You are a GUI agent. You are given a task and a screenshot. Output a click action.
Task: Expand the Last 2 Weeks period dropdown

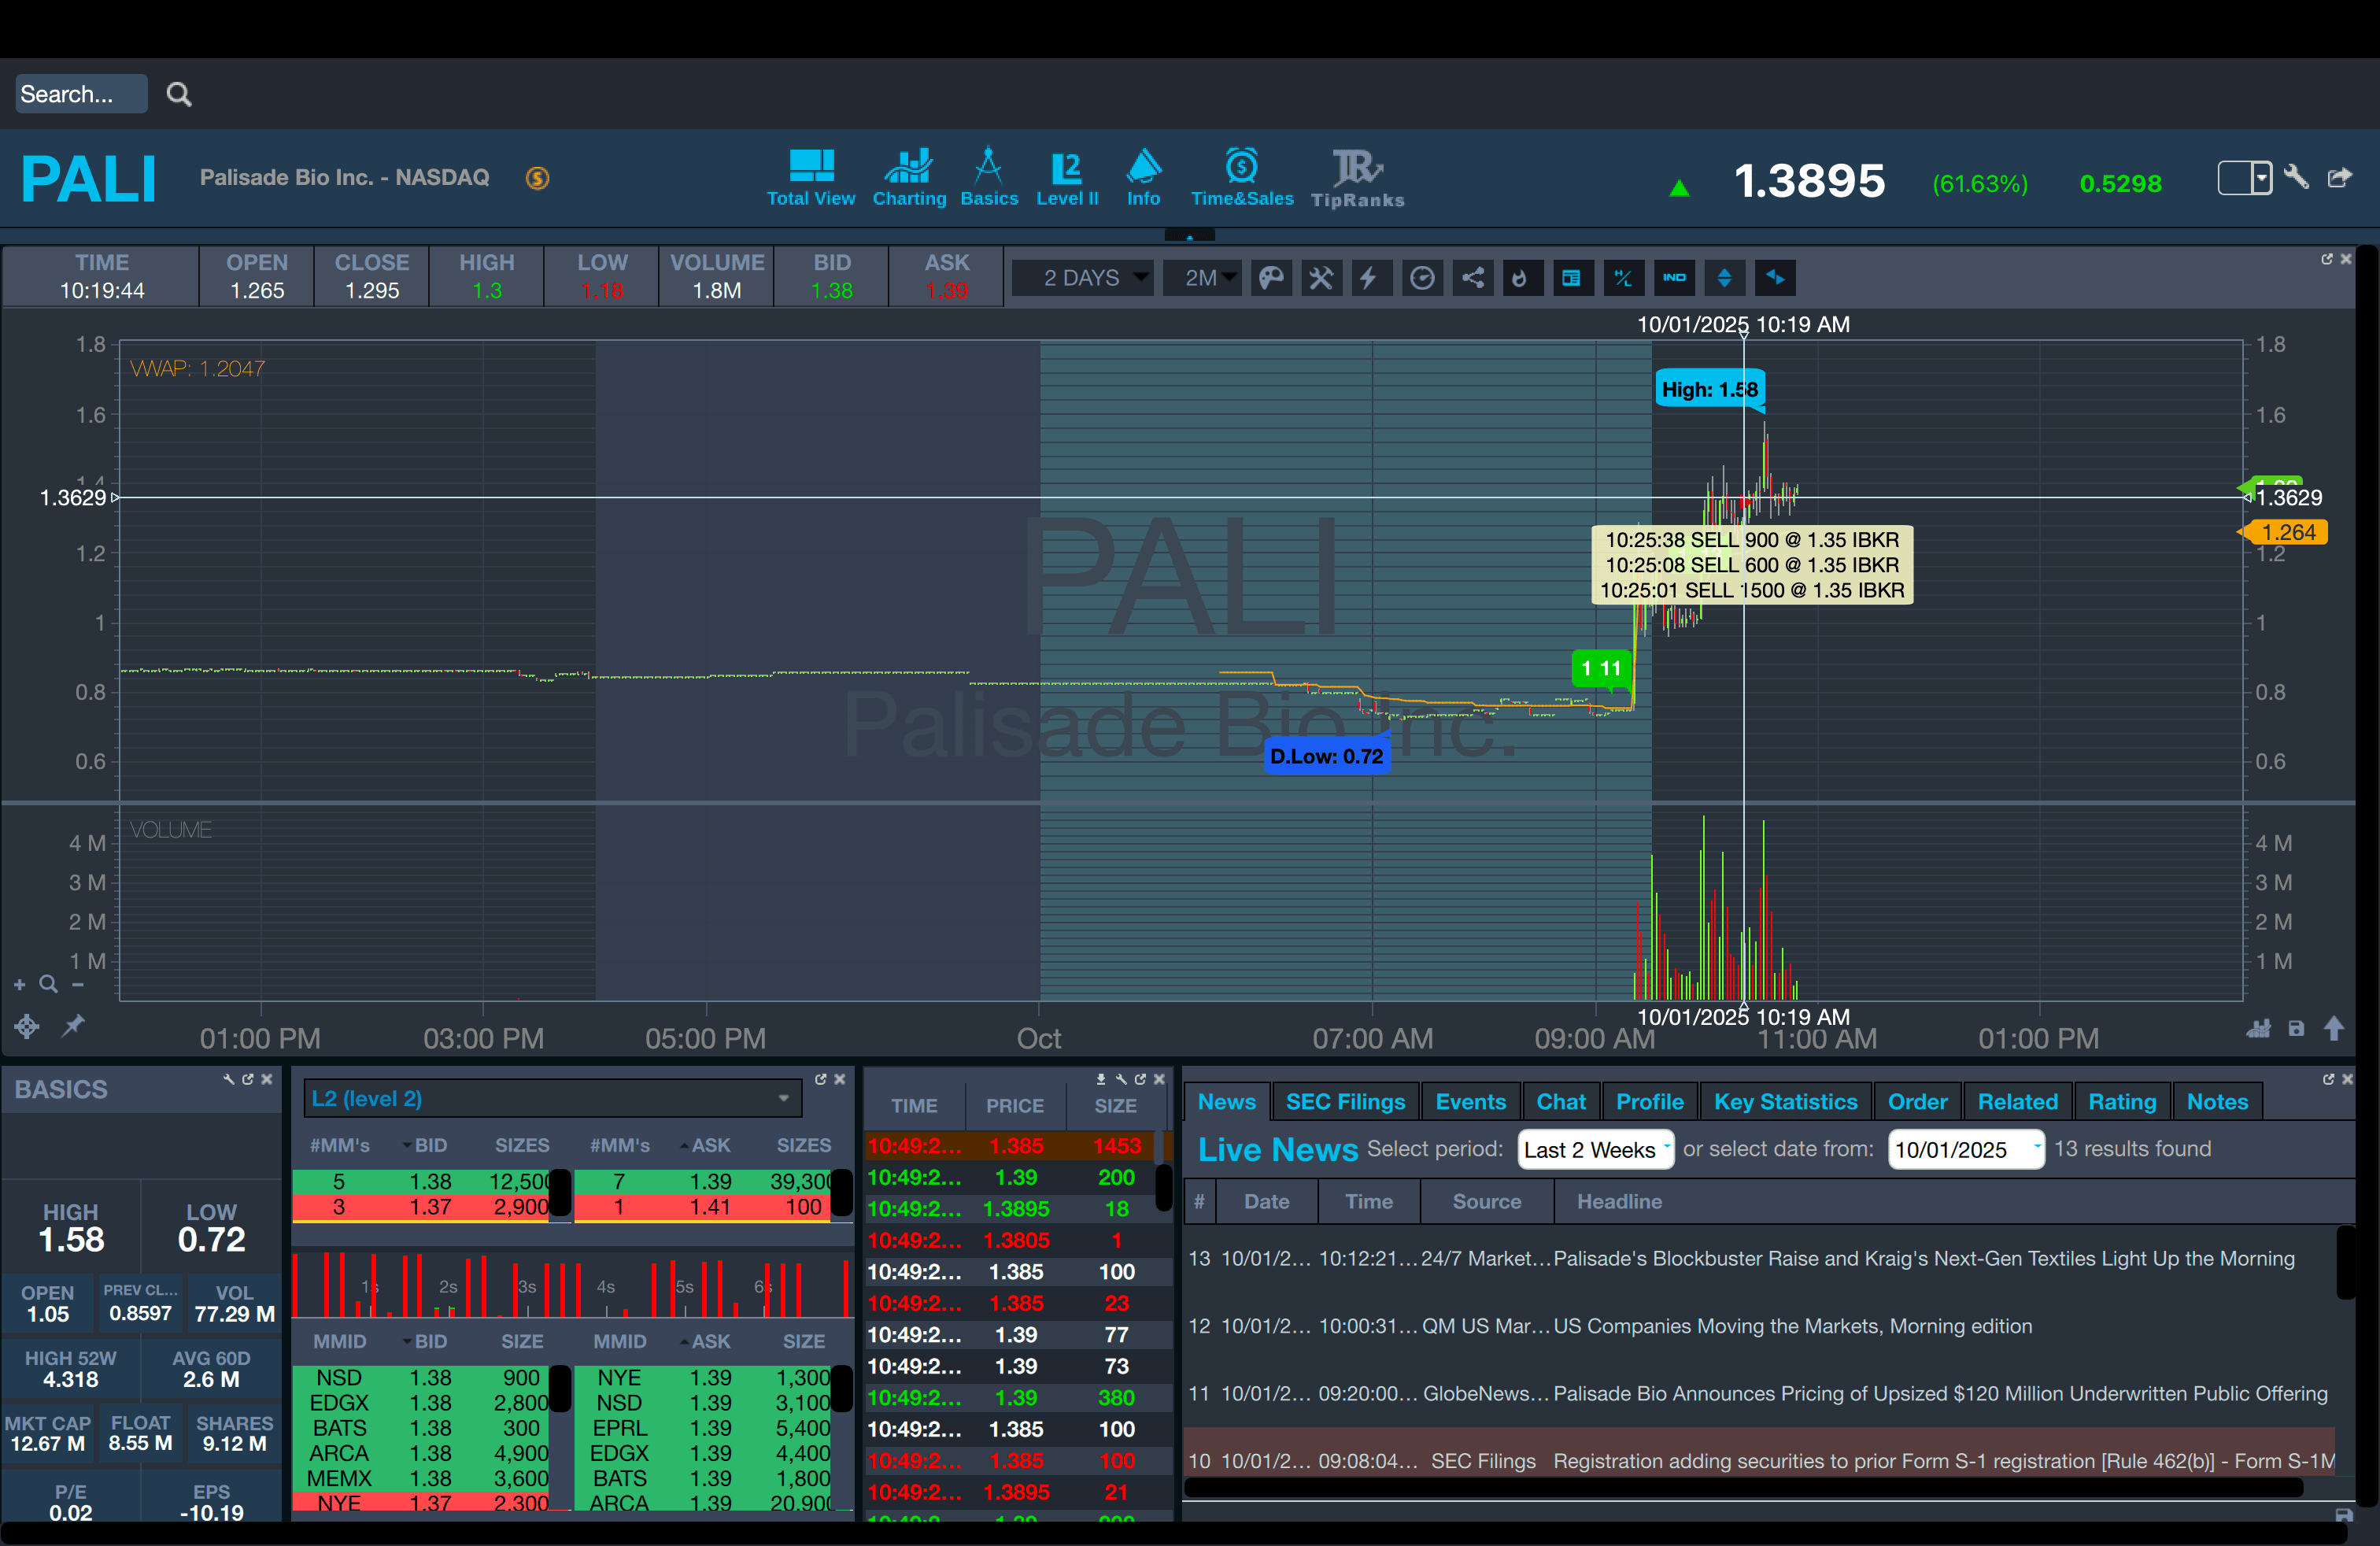pyautogui.click(x=1595, y=1149)
